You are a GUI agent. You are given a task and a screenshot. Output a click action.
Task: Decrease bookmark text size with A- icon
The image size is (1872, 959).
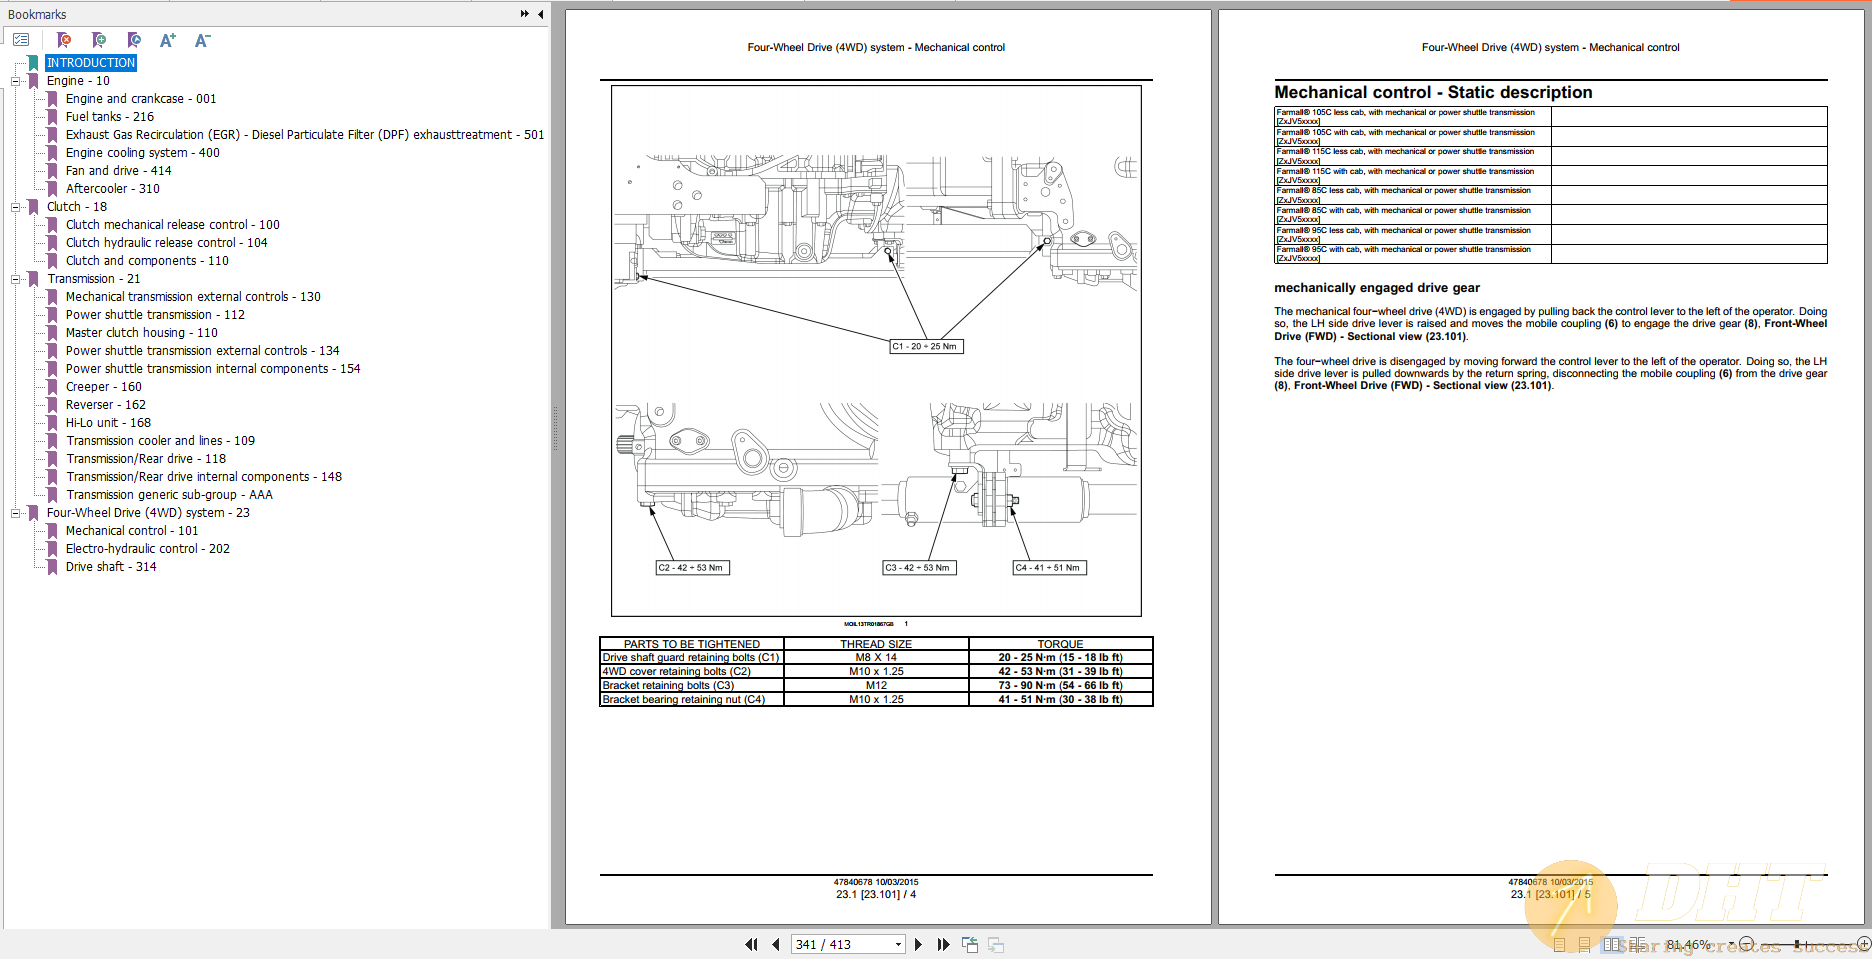coord(202,40)
